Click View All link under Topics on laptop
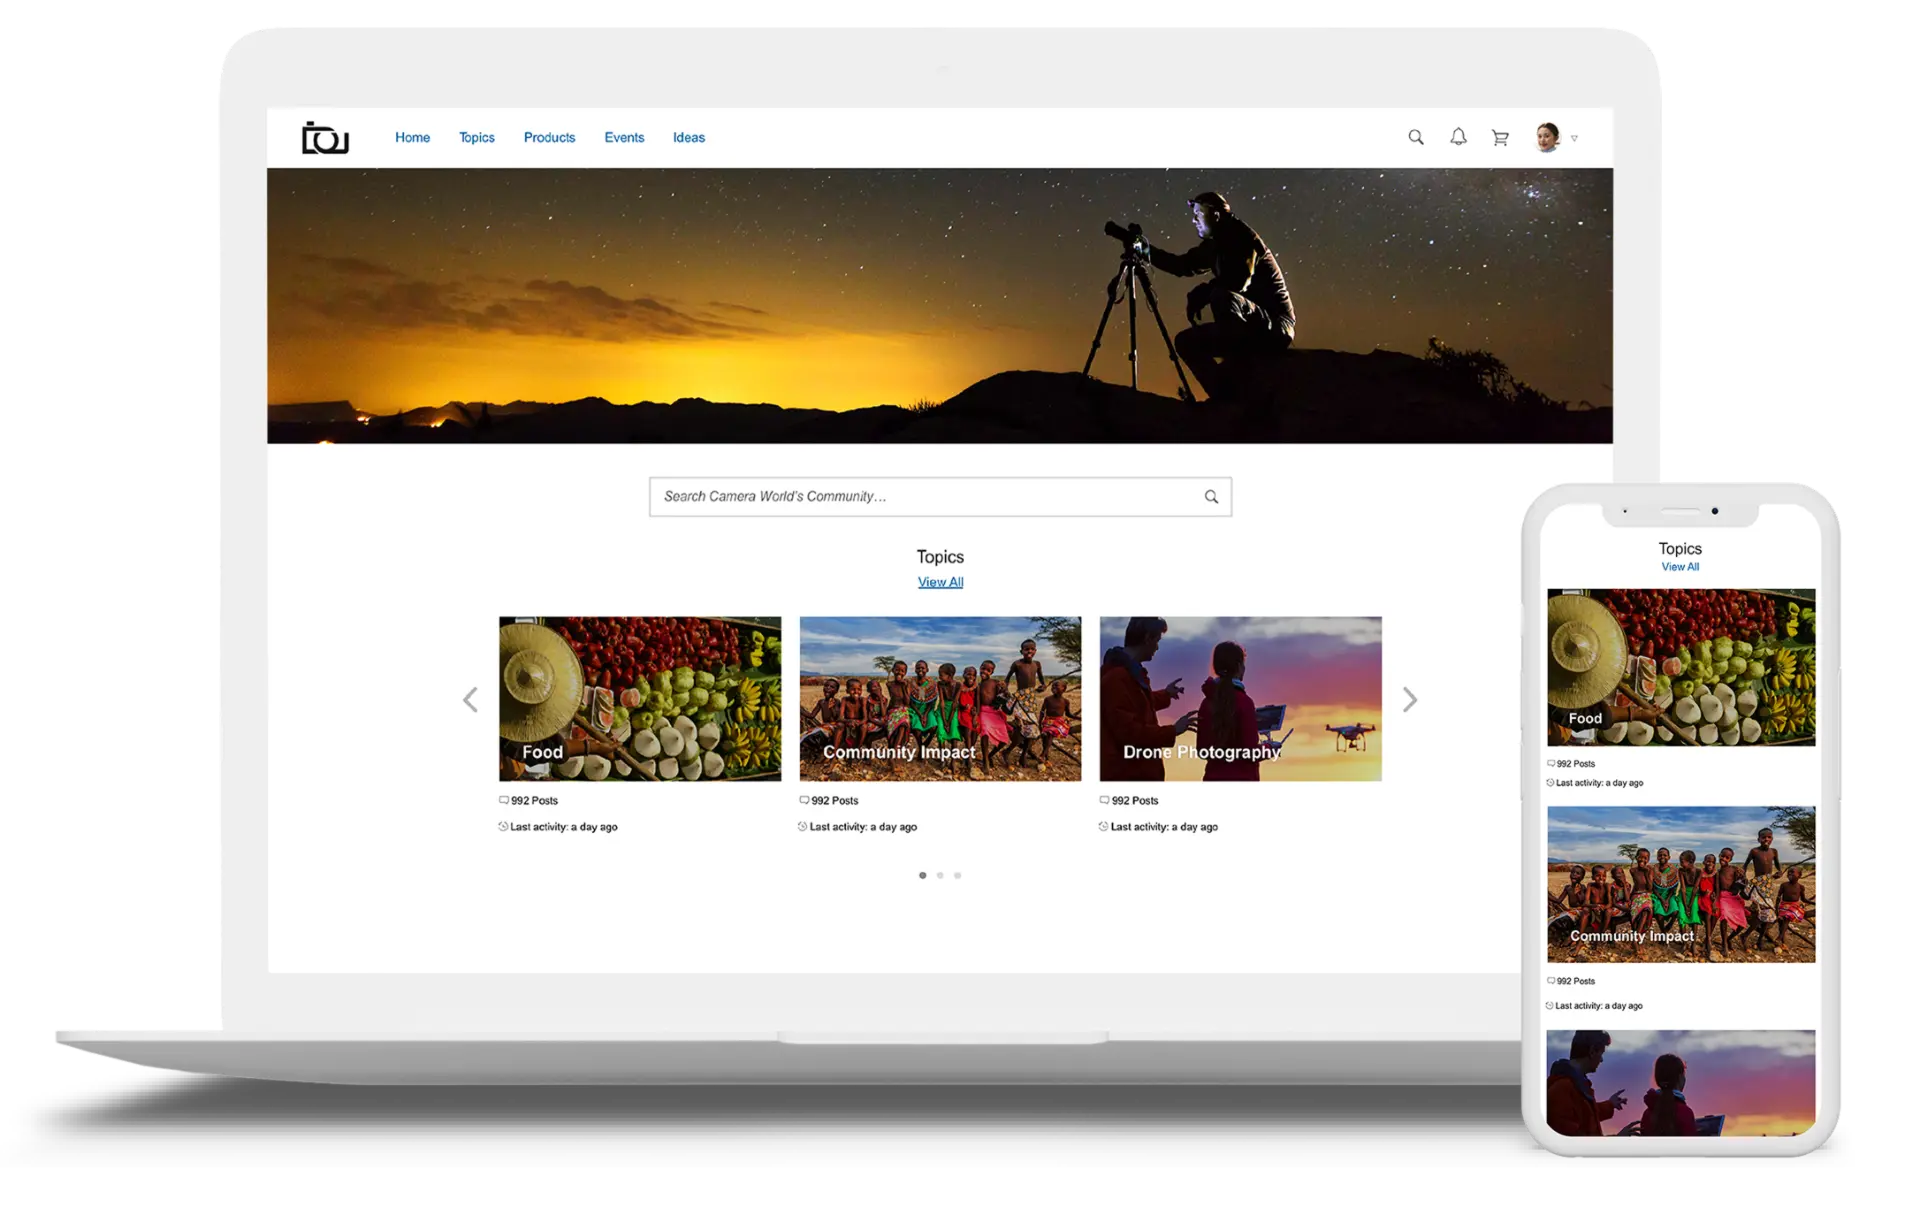 pos(940,582)
